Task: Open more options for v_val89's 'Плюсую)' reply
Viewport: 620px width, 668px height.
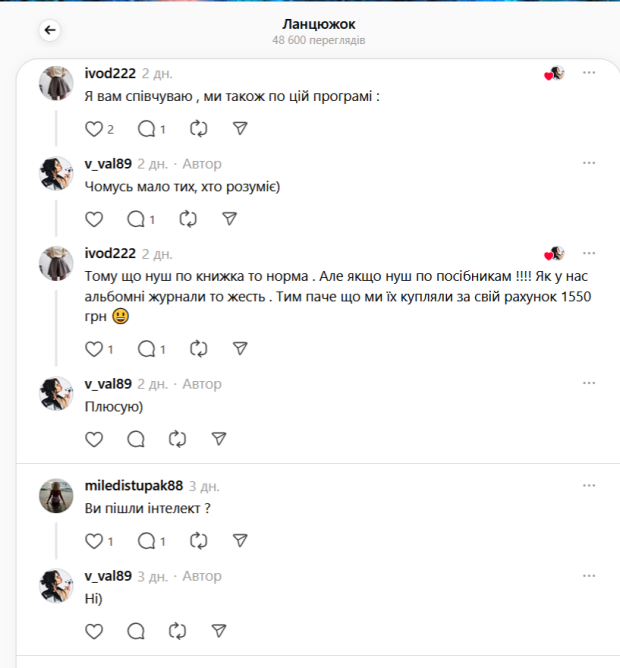Action: click(x=589, y=383)
